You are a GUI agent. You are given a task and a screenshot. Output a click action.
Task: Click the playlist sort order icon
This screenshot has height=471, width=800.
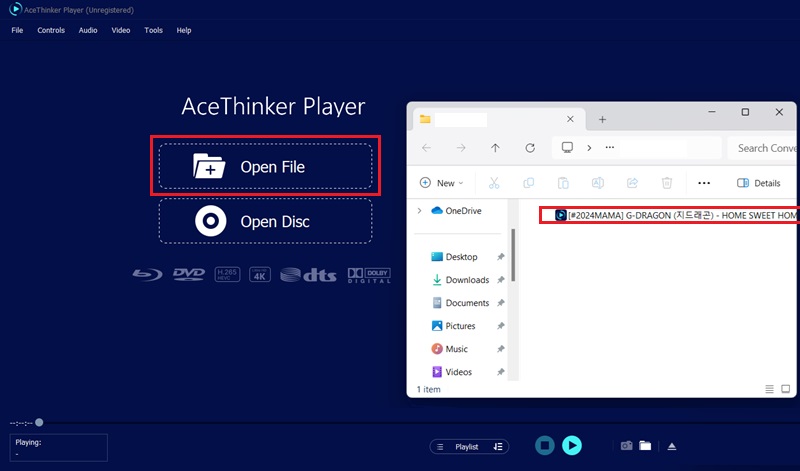[x=498, y=447]
